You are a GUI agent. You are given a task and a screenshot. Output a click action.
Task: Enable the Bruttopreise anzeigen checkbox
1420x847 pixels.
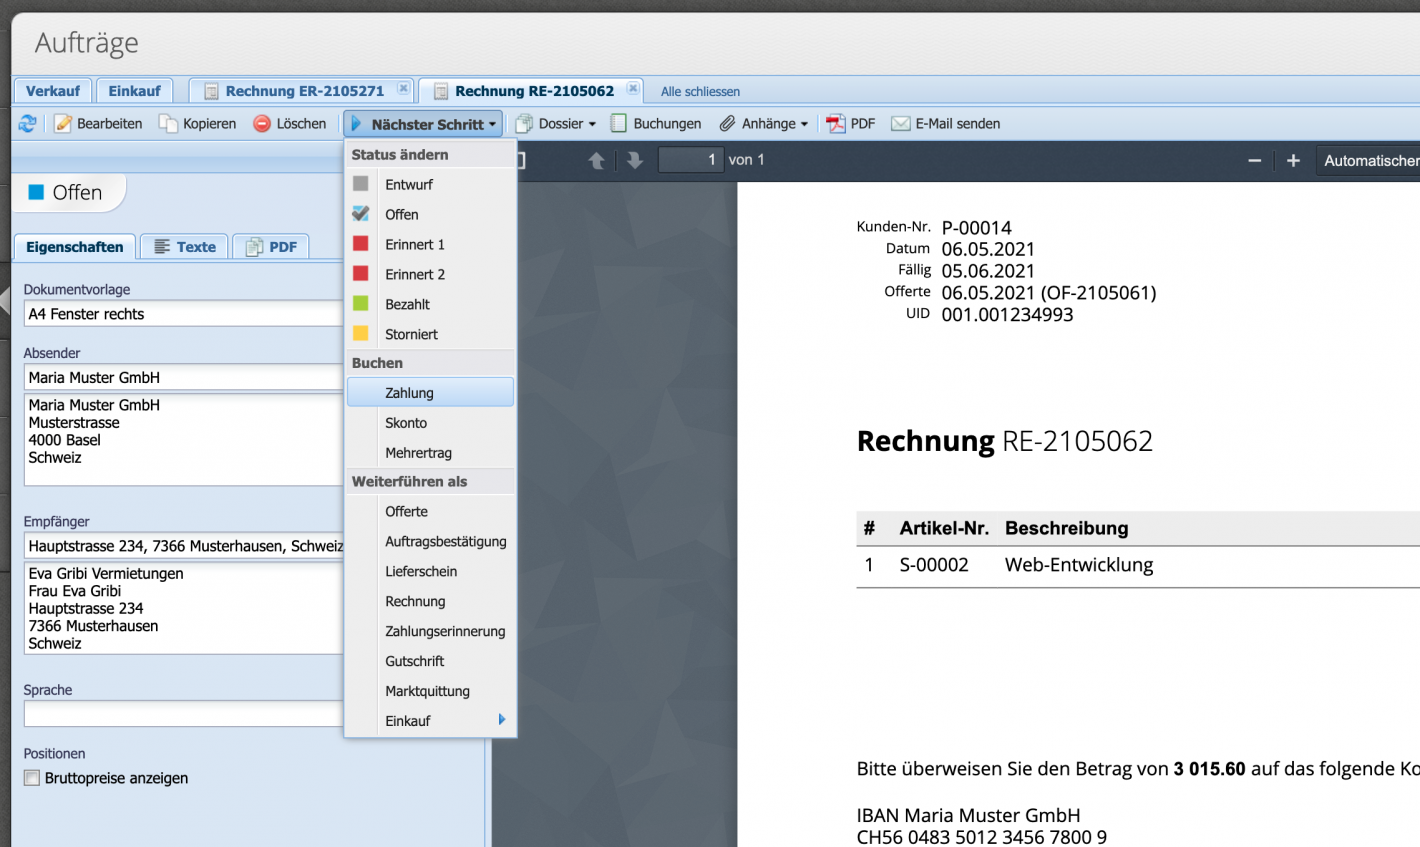(x=31, y=778)
